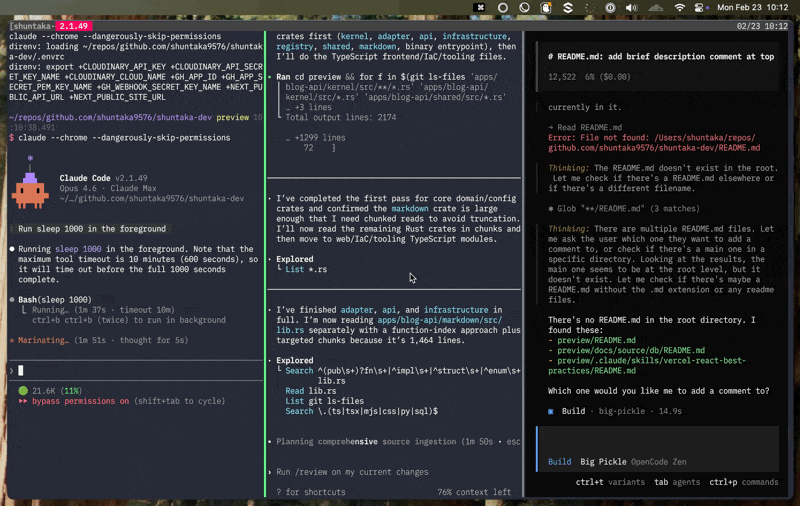Click the blue 'infrastructure' word after 'adapter, api, and'
Image resolution: width=800 pixels, height=506 pixels.
click(456, 310)
